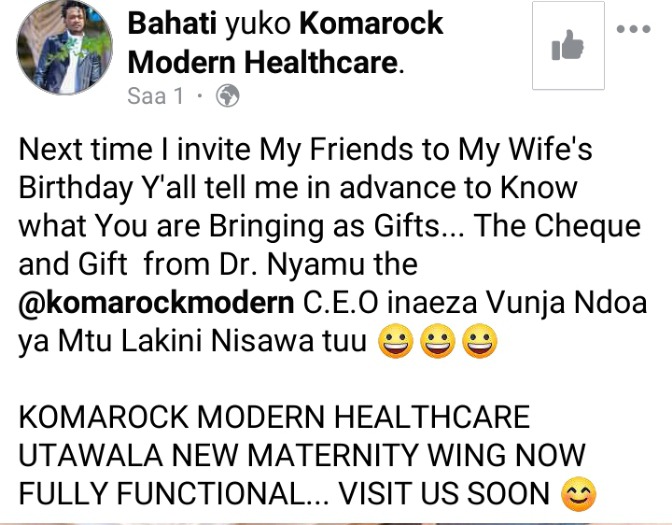Viewport: 672px width, 525px height.
Task: Click 'KOMAROCK MODERN HEALTHCARE' capitalized heading line
Action: click(x=274, y=417)
